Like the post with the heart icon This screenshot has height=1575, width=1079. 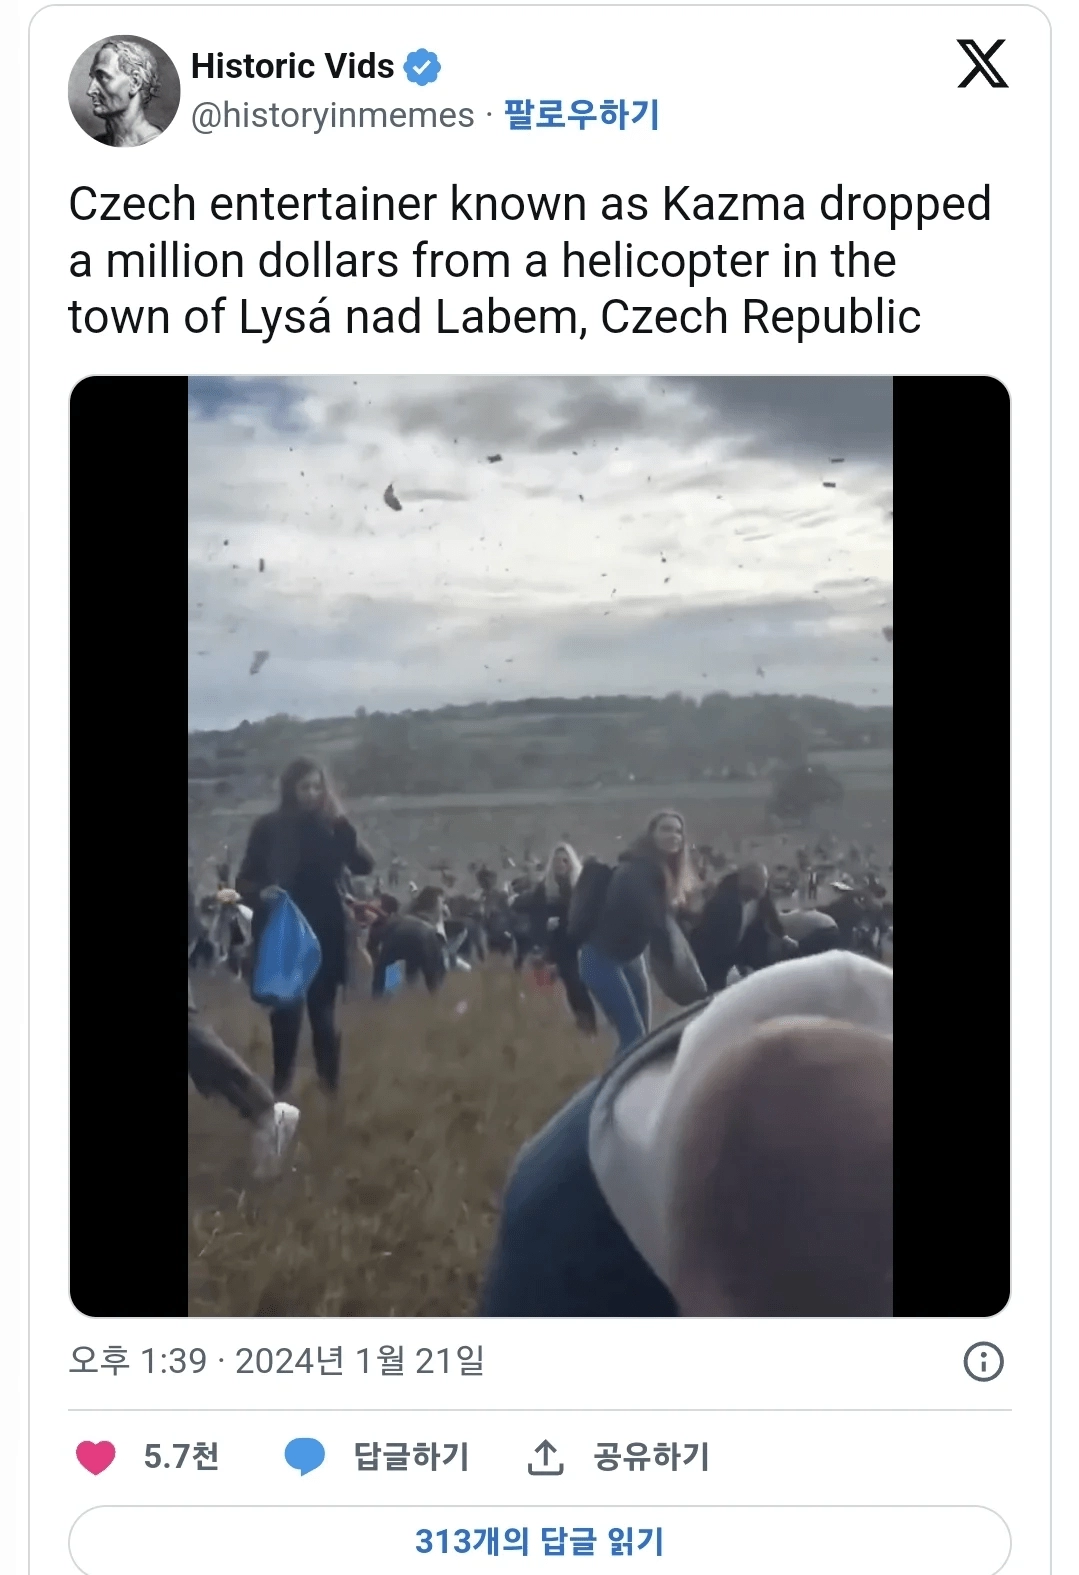(x=96, y=1457)
